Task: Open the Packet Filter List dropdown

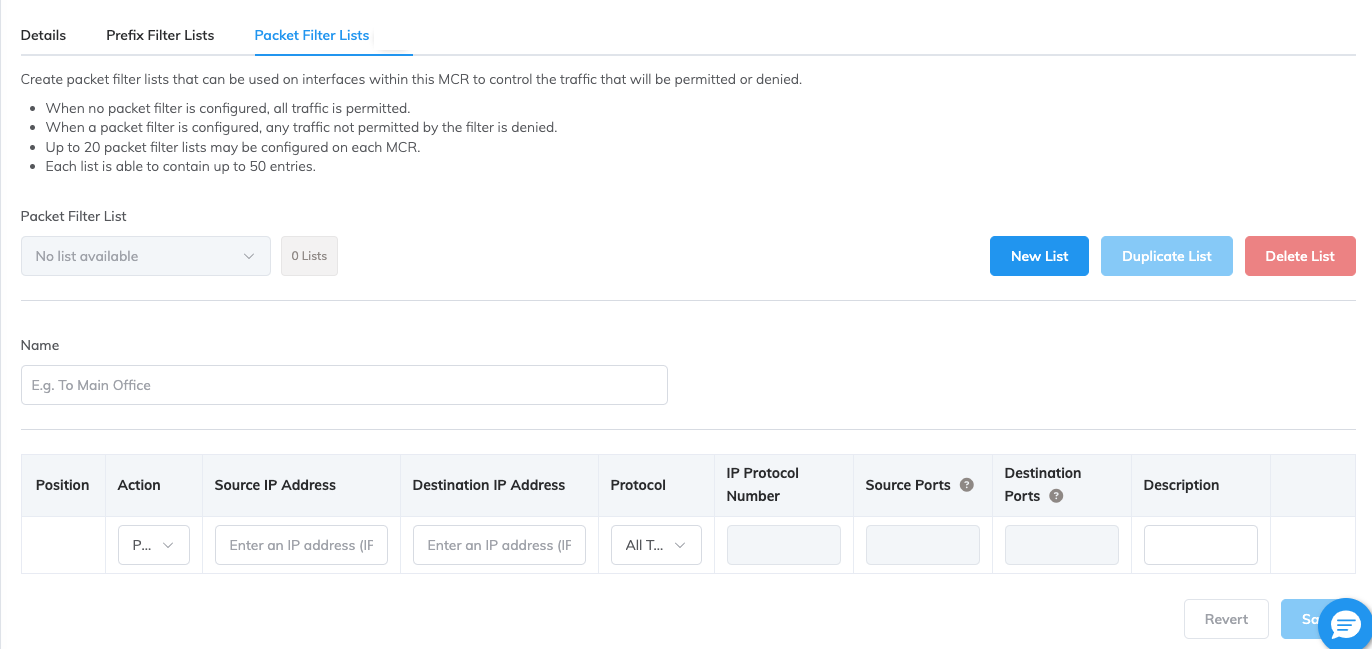Action: [145, 256]
